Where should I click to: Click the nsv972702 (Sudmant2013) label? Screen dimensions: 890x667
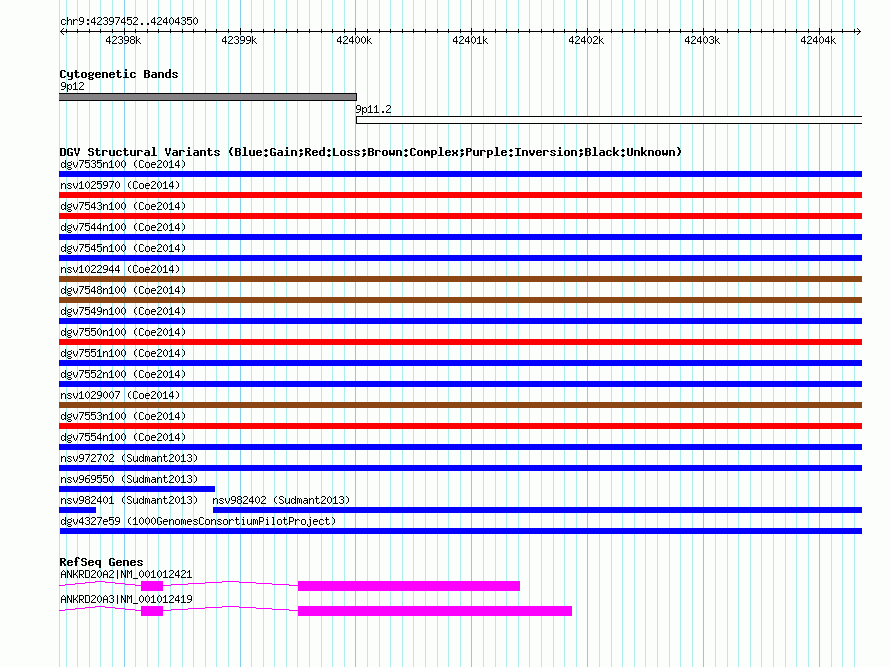coord(129,458)
